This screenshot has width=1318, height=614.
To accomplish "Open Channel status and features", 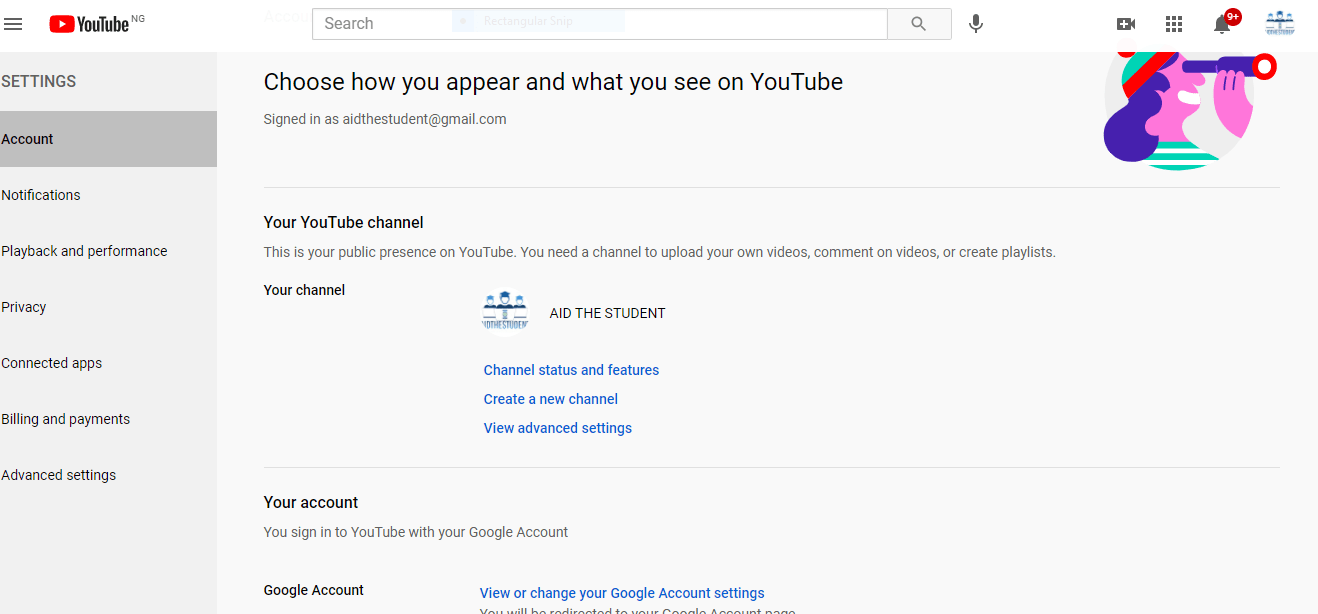I will click(571, 369).
